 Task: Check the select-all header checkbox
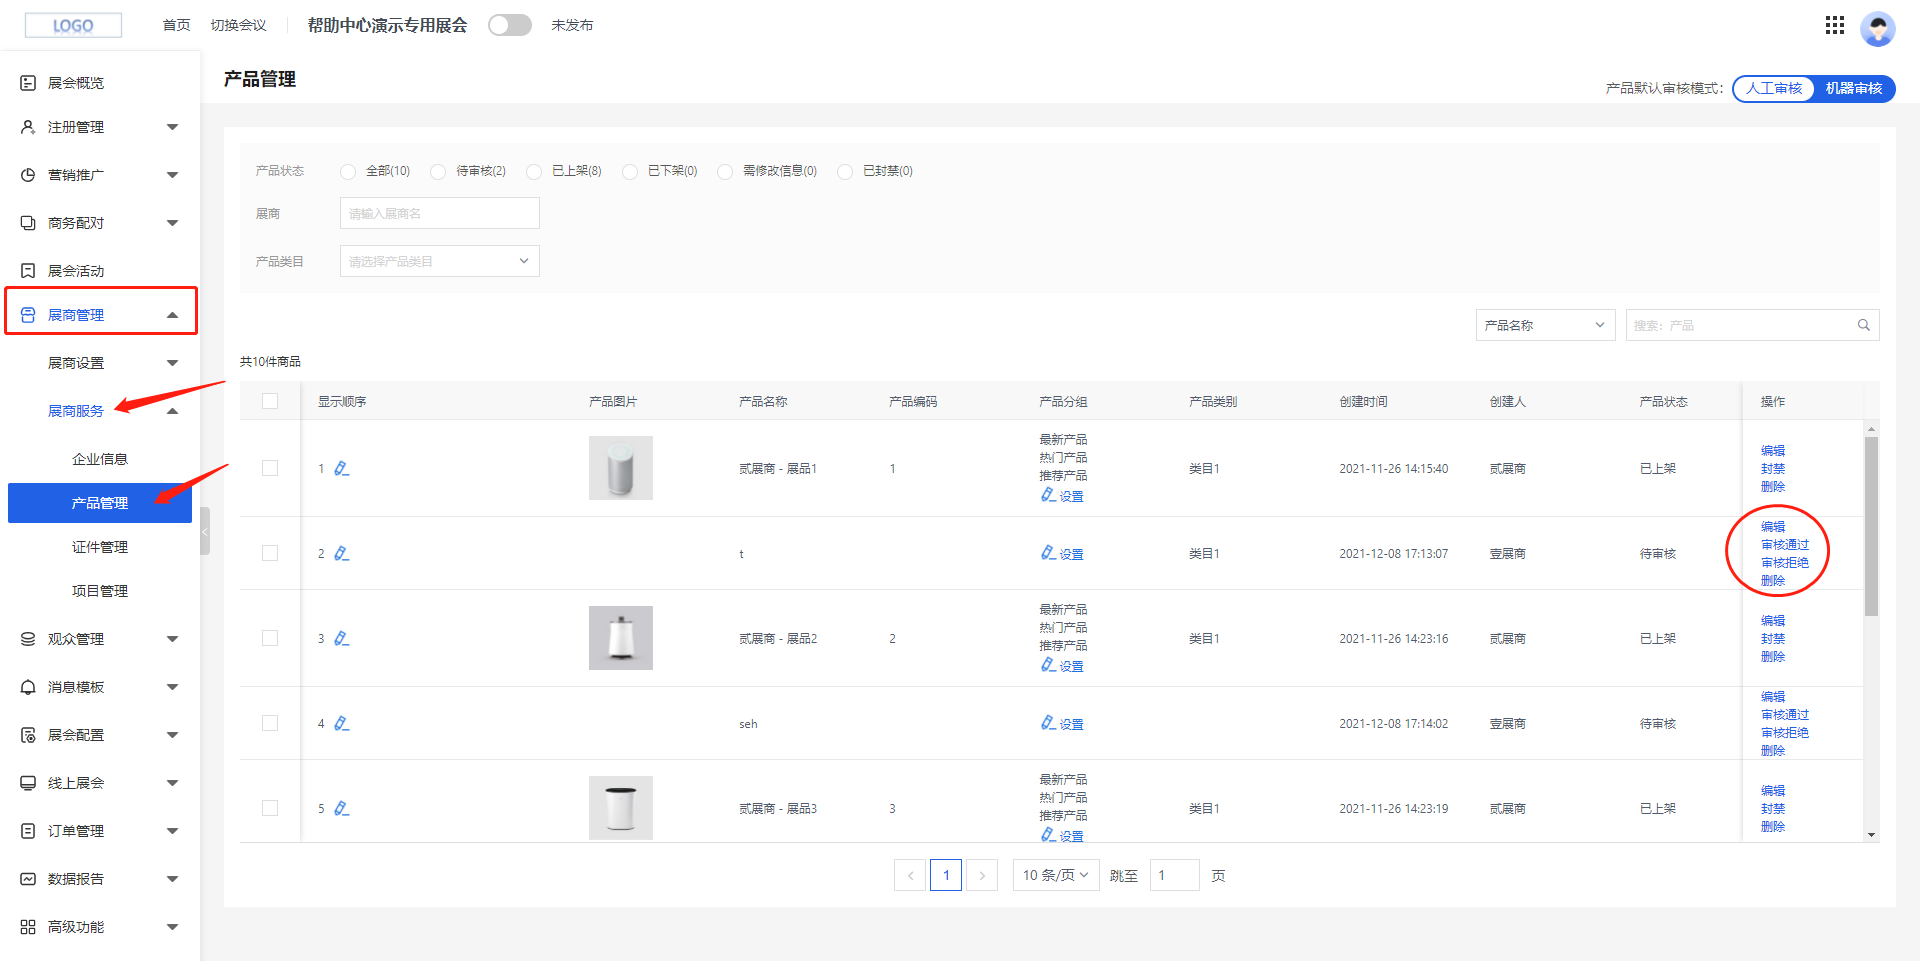pos(270,401)
